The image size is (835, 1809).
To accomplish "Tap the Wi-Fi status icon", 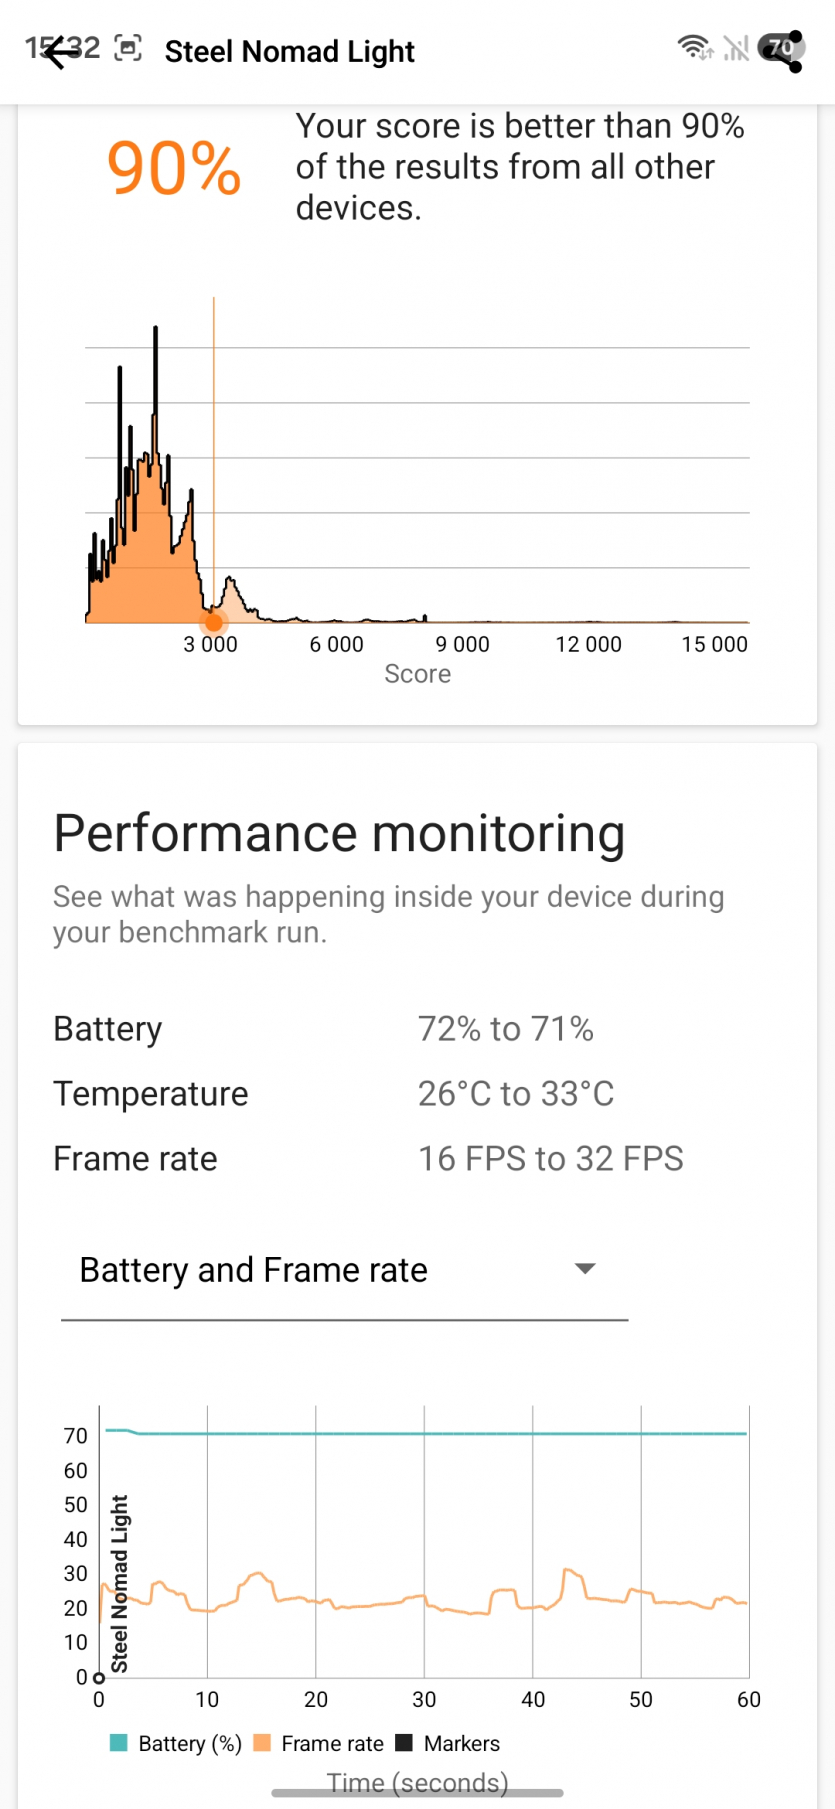I will 693,47.
